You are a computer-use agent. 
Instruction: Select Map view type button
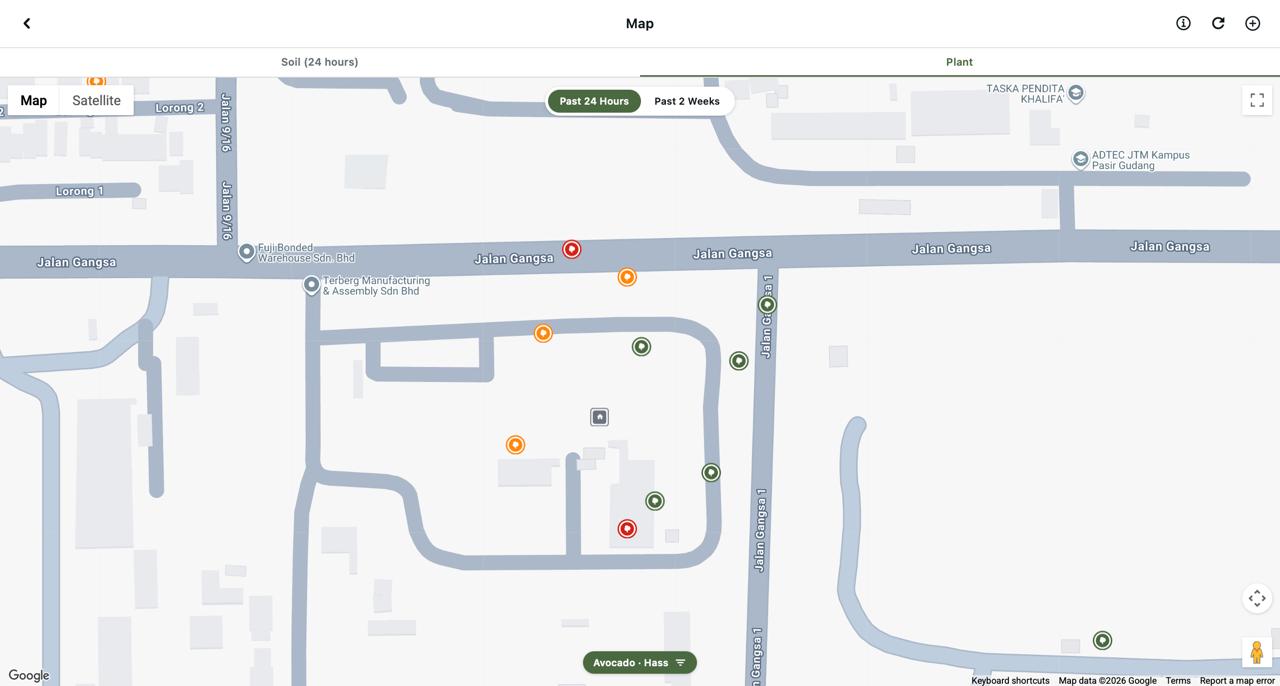[34, 100]
